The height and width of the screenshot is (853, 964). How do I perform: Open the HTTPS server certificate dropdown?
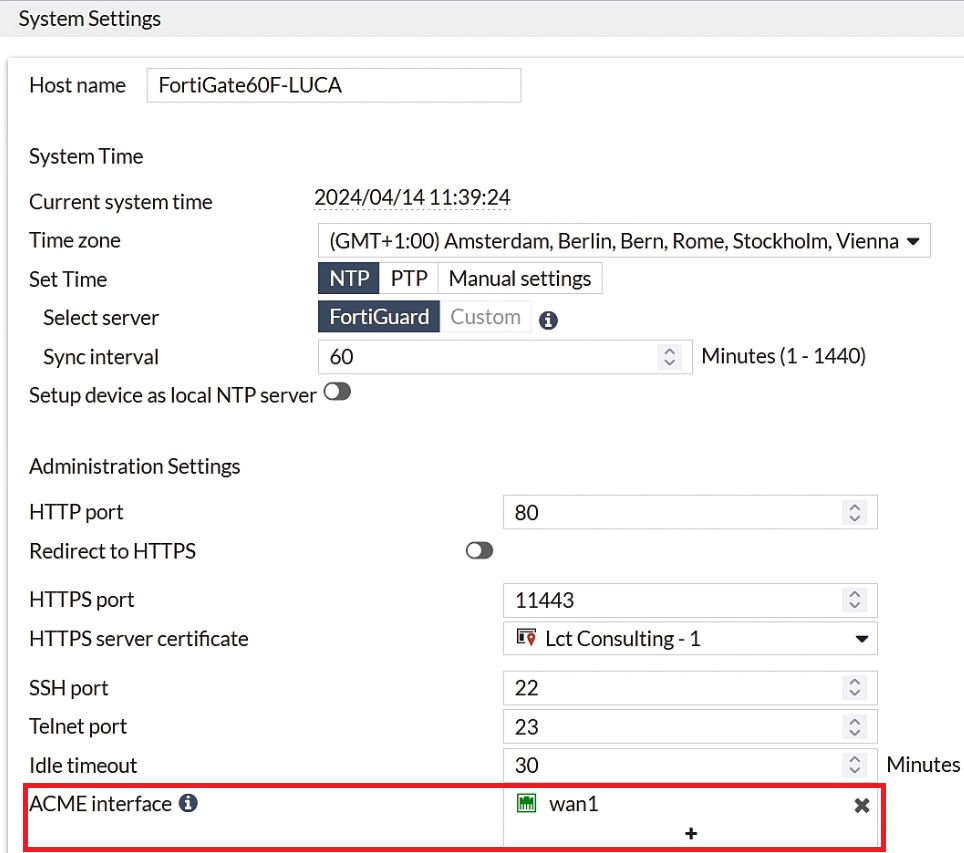(x=690, y=638)
